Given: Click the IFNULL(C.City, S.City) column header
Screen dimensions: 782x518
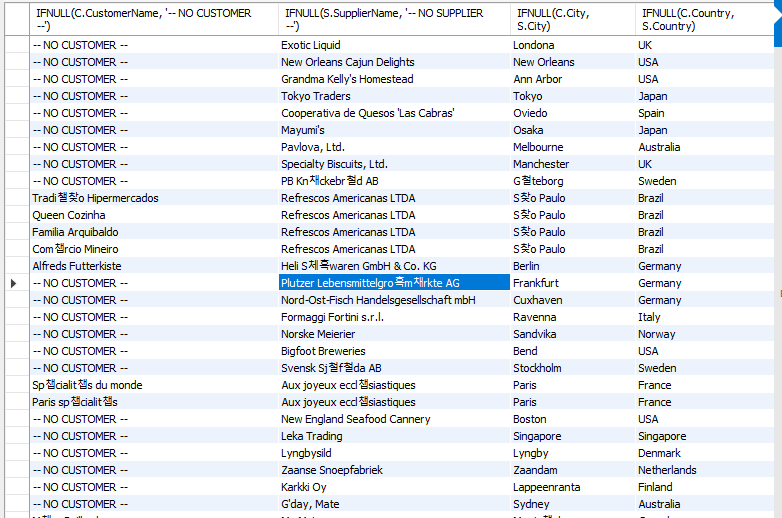Looking at the screenshot, I should 573,19.
